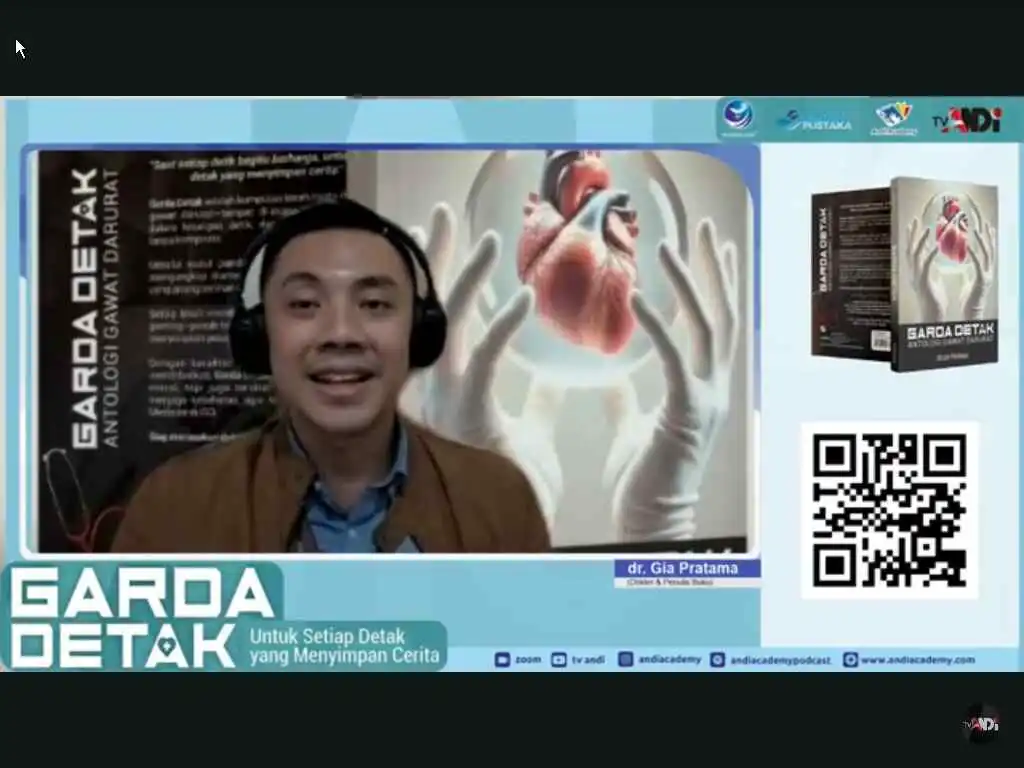
Task: Click the icon before the andiacademy handle
Action: pyautogui.click(x=626, y=660)
